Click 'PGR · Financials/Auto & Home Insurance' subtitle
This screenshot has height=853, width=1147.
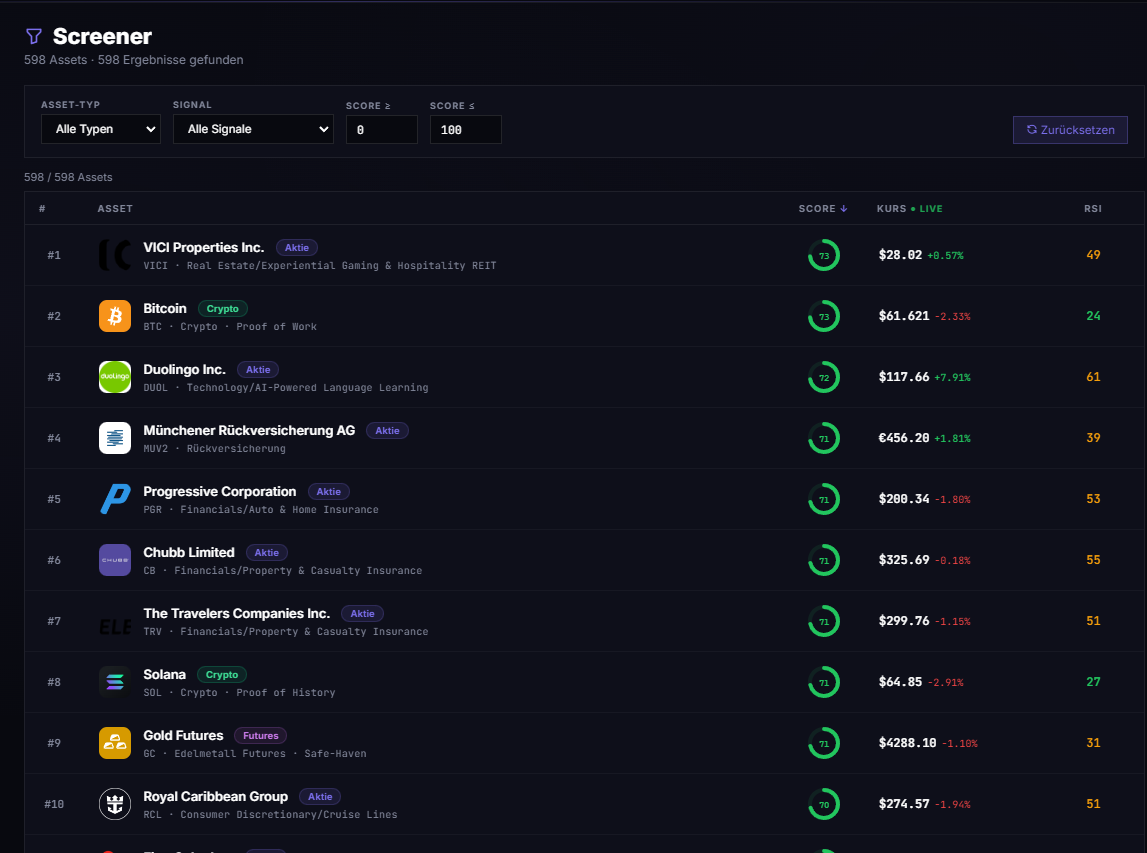(261, 509)
